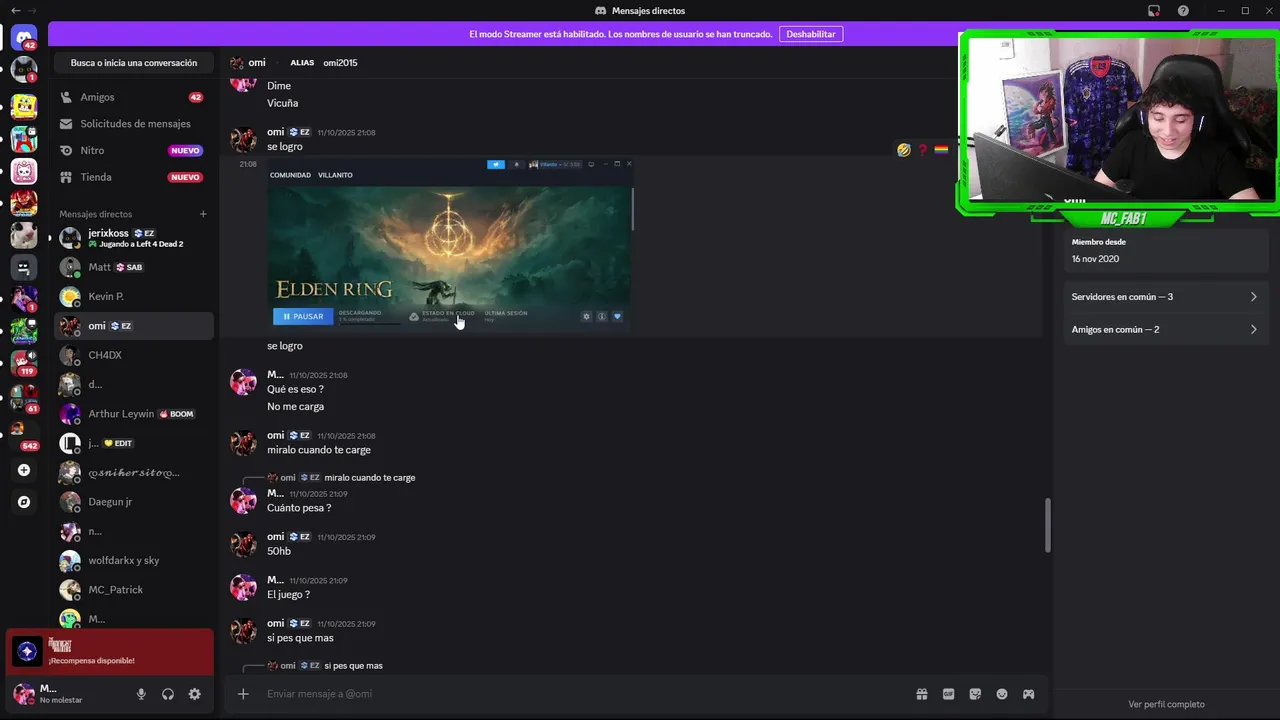Go forward with title bar arrow
Viewport: 1280px width, 720px height.
pyautogui.click(x=33, y=10)
